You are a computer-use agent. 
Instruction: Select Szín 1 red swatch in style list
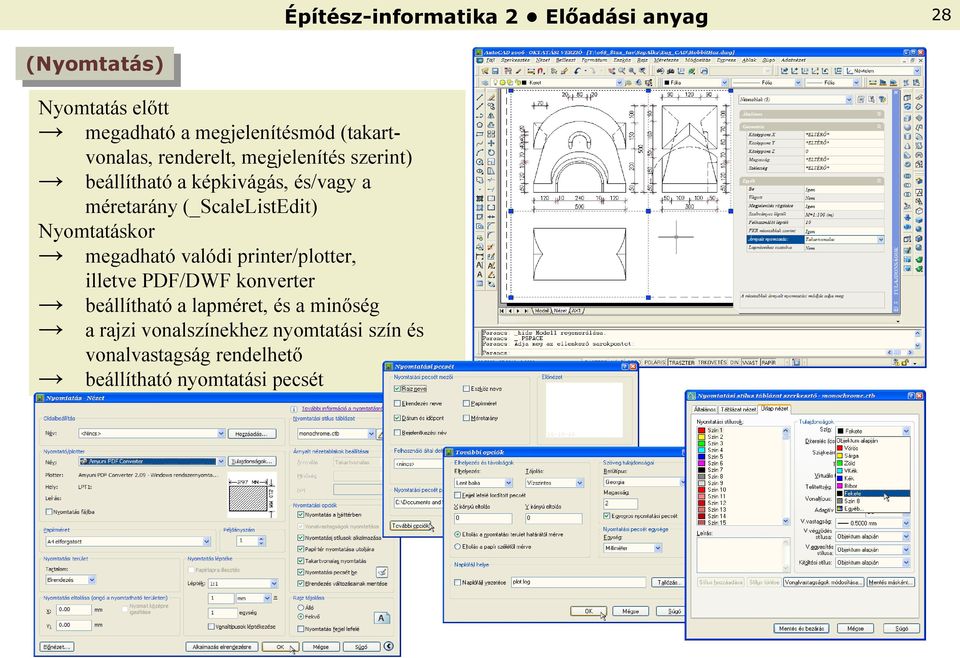[x=701, y=430]
